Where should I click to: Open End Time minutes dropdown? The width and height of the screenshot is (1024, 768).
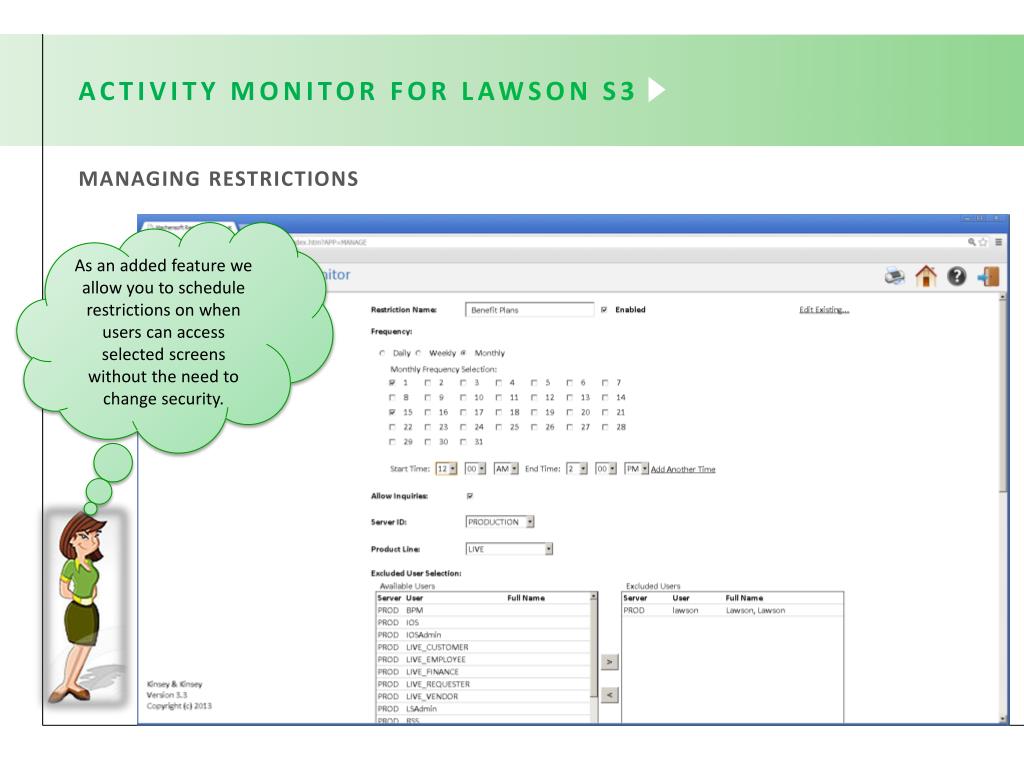point(605,469)
